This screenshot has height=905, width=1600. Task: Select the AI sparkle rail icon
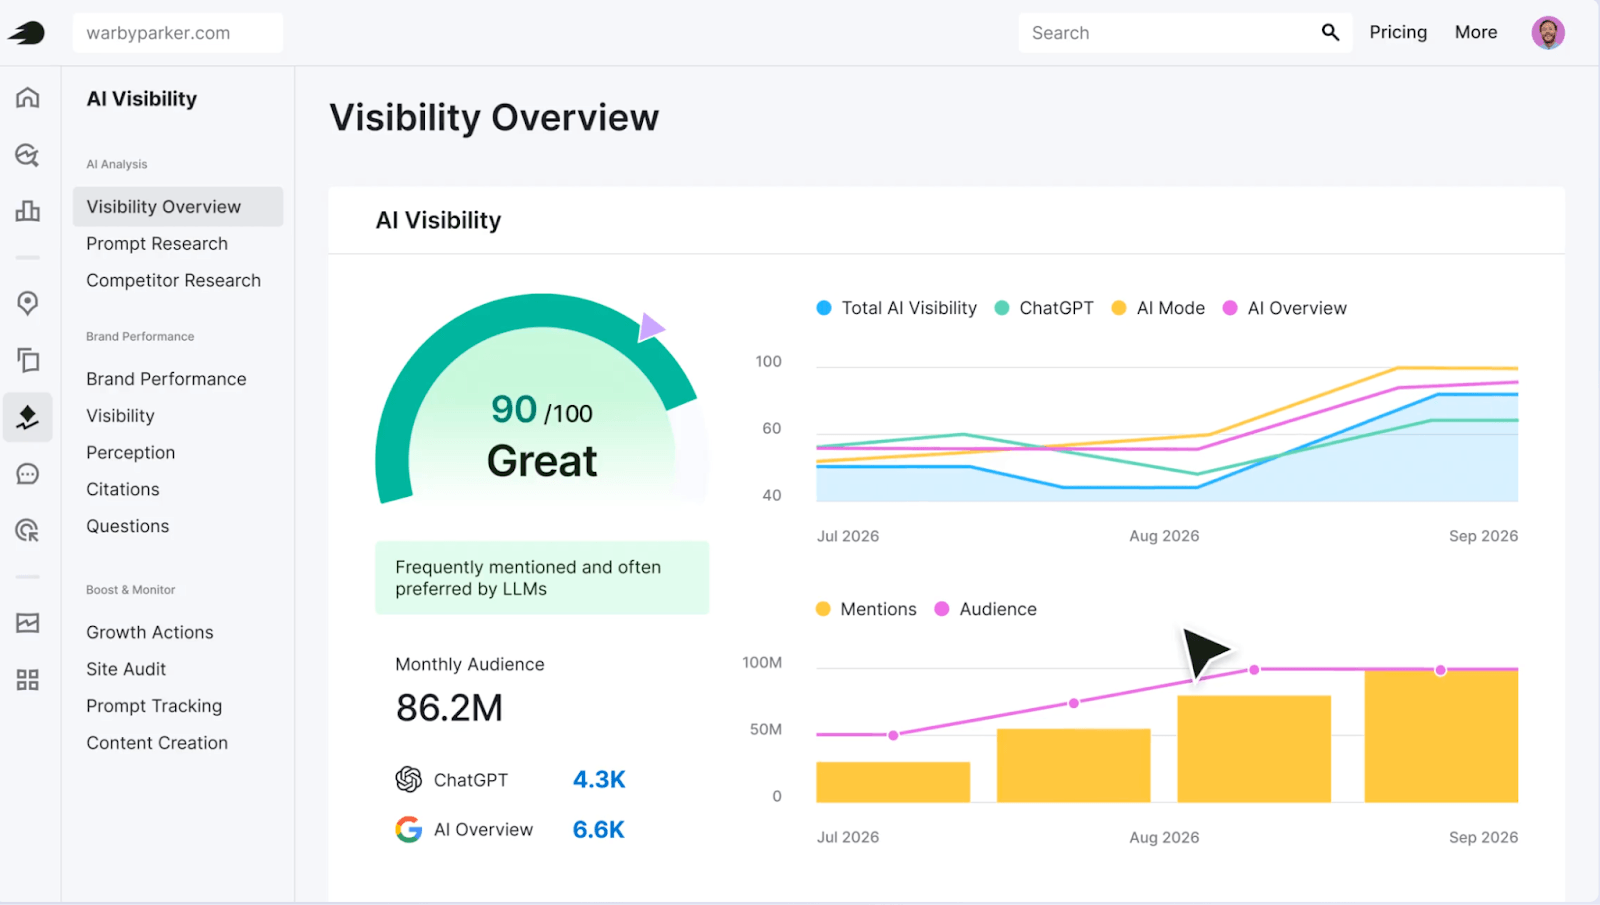point(28,417)
